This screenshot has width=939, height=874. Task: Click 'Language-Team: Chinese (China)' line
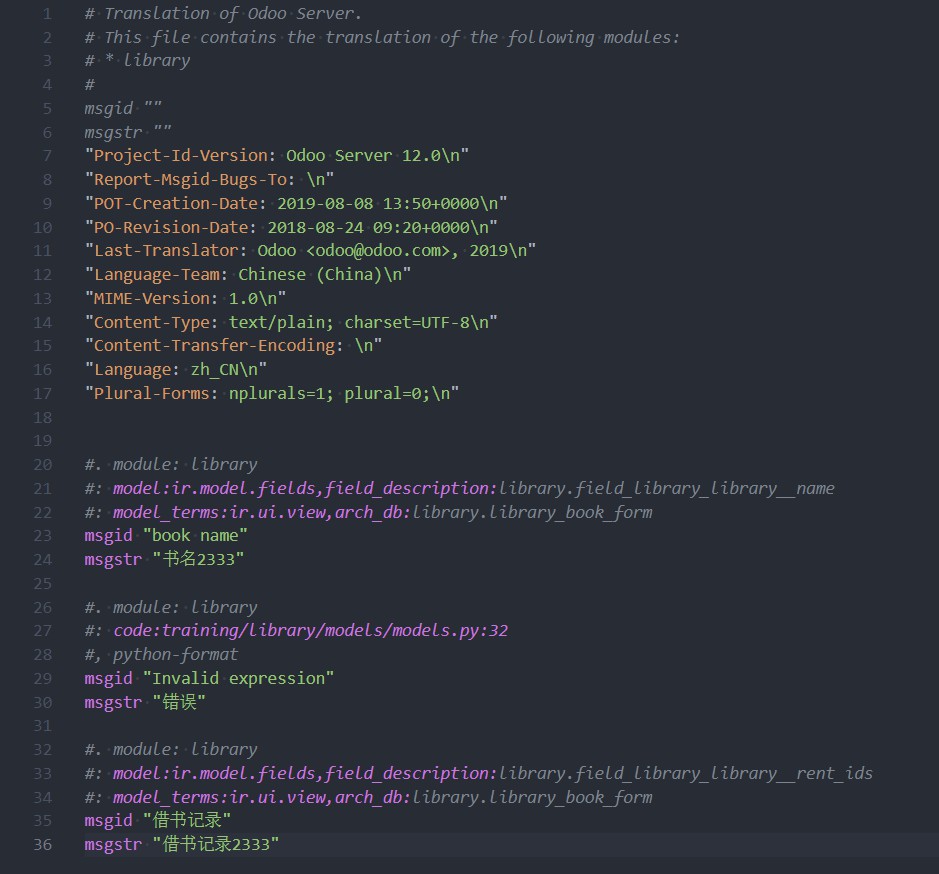[248, 274]
